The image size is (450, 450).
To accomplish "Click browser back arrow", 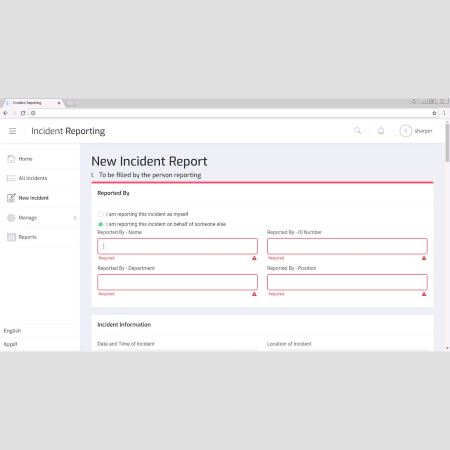I will 6,113.
